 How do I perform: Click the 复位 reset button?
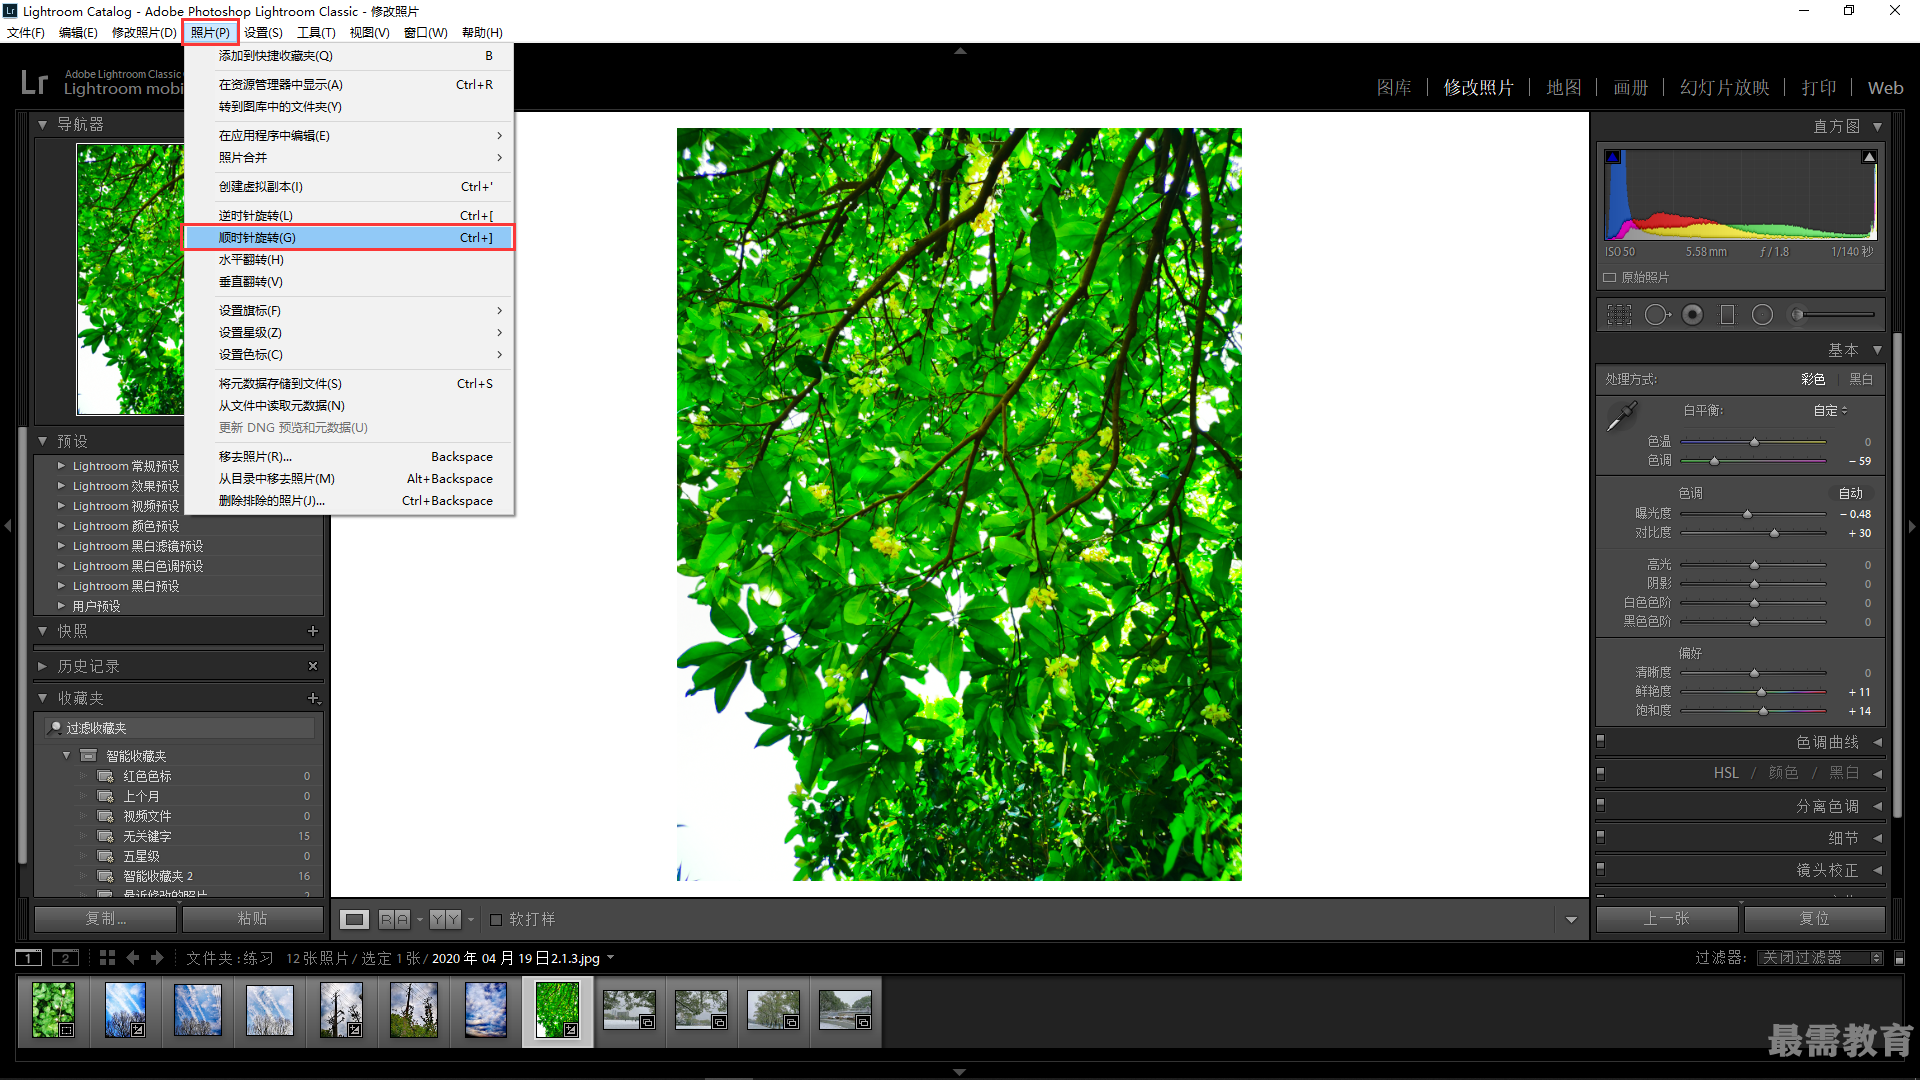1815,919
